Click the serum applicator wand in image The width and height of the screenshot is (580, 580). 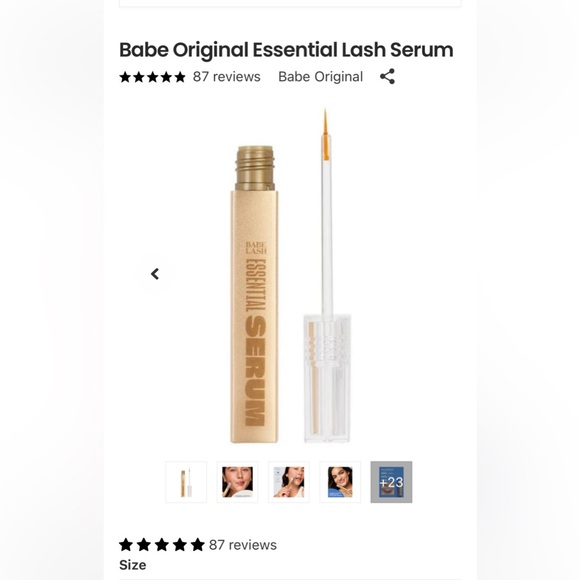pos(327,276)
